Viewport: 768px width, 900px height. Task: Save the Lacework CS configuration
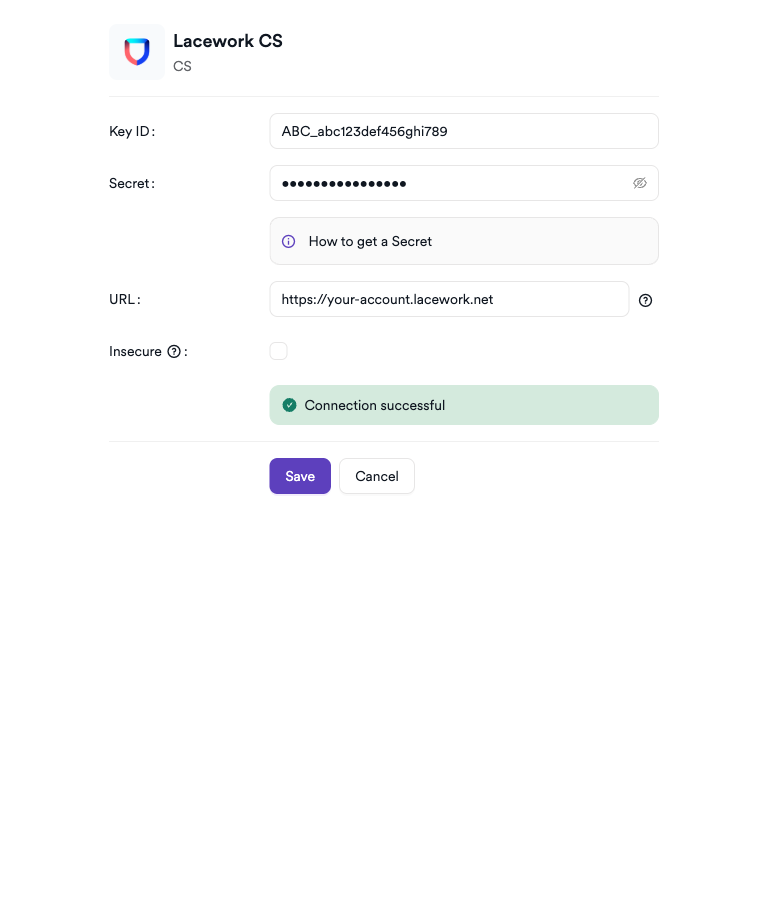click(300, 476)
